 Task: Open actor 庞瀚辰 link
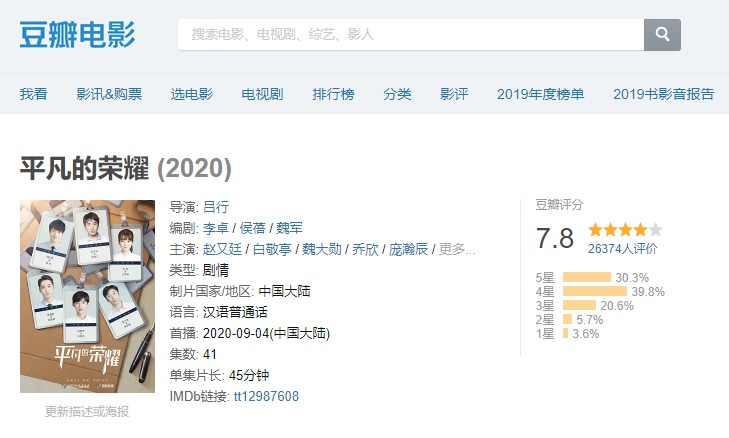pos(408,249)
